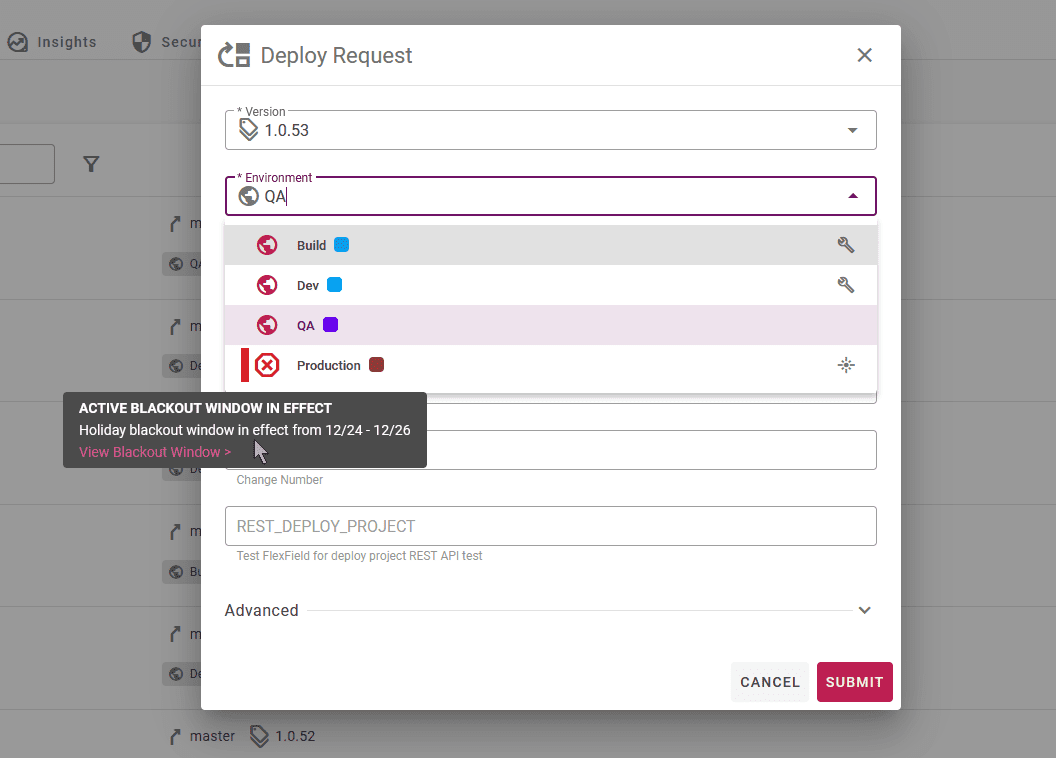The image size is (1056, 758).
Task: Submit the deploy request
Action: tap(855, 682)
